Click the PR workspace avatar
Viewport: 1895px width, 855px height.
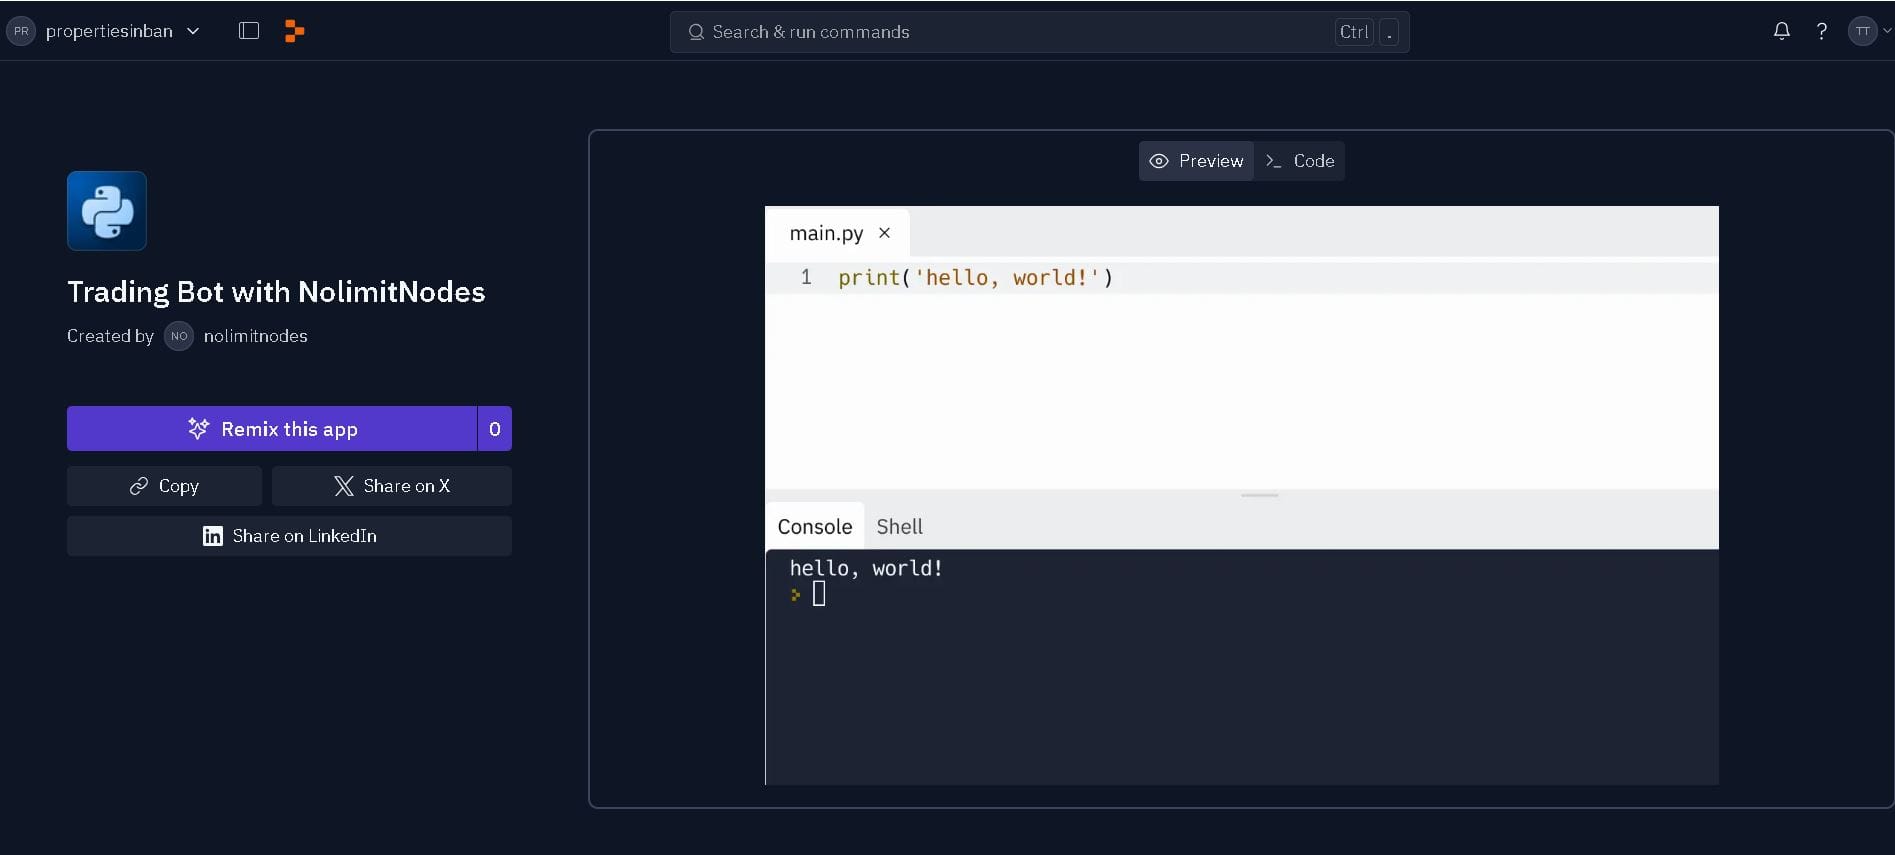[x=21, y=31]
